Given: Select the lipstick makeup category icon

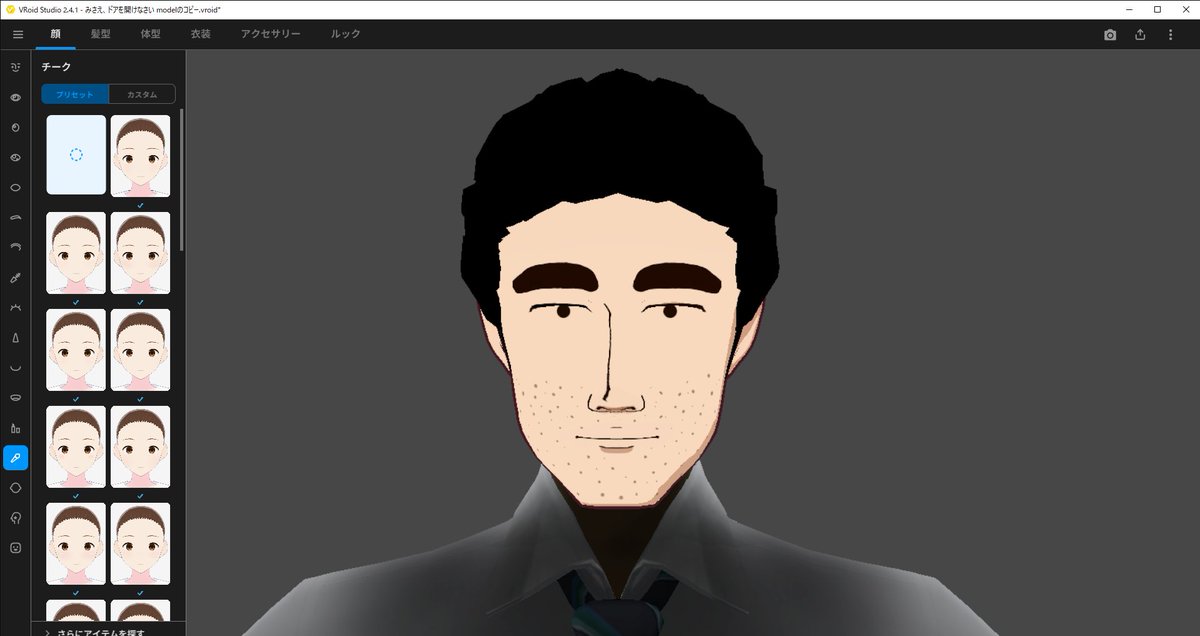Looking at the screenshot, I should 15,427.
